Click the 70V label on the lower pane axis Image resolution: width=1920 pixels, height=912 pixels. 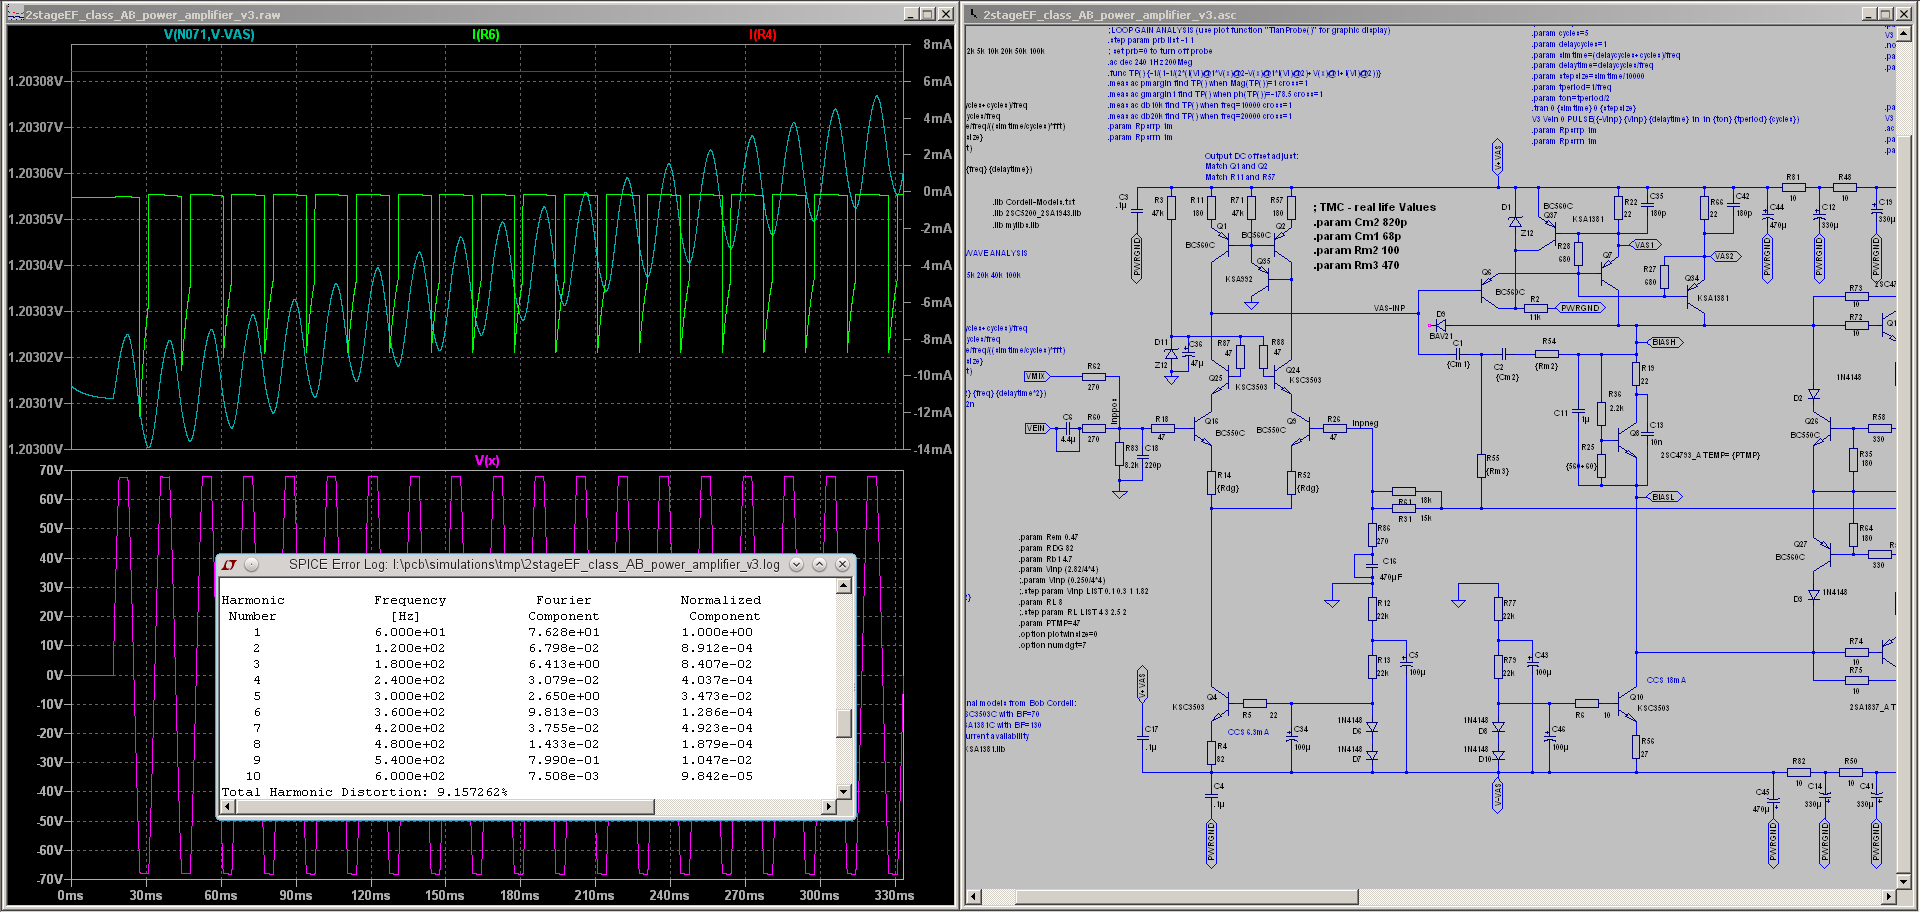click(51, 470)
